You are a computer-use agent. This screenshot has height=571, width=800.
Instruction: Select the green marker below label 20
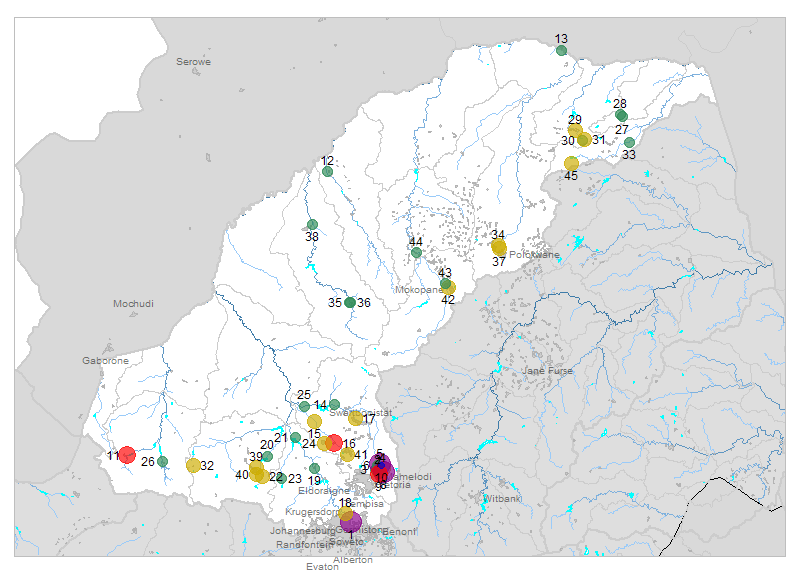pos(267,456)
